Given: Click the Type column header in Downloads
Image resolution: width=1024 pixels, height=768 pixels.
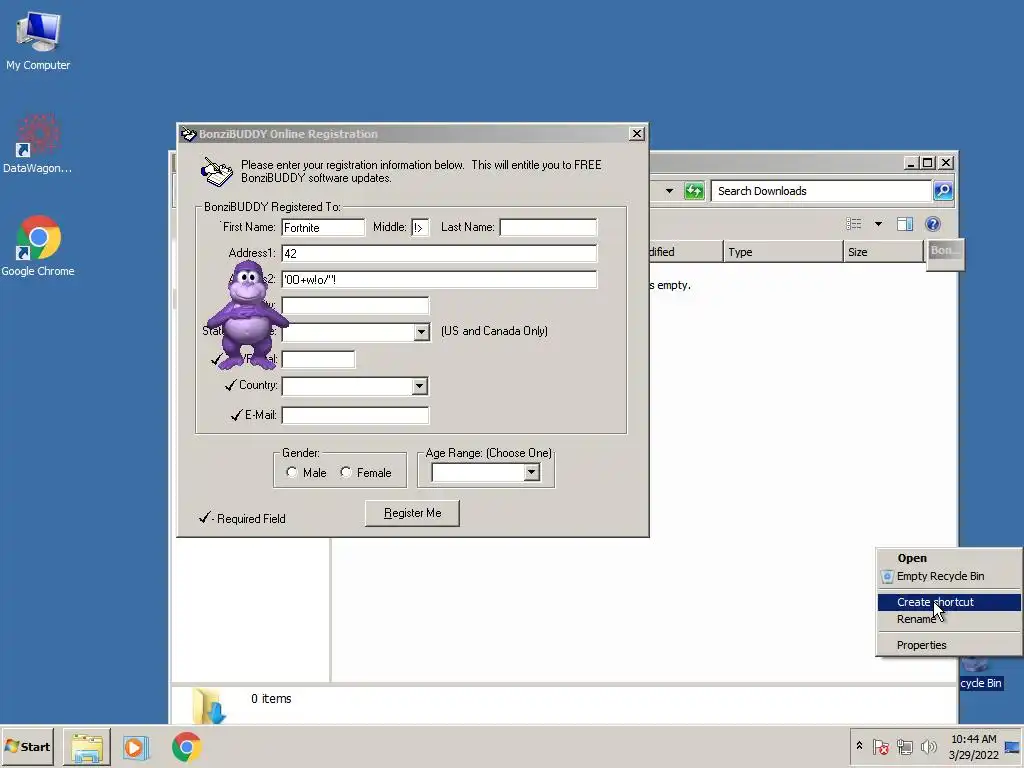Looking at the screenshot, I should 783,251.
